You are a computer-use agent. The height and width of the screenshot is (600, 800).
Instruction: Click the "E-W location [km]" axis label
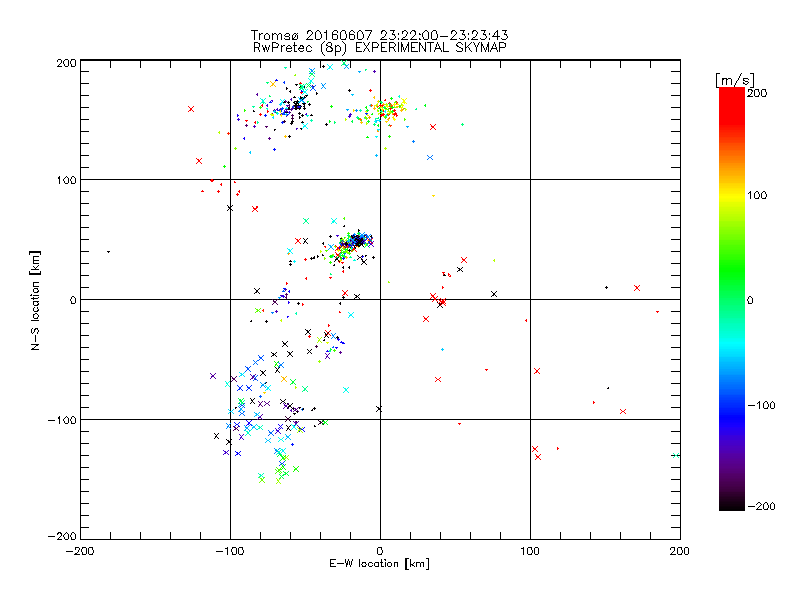click(379, 564)
